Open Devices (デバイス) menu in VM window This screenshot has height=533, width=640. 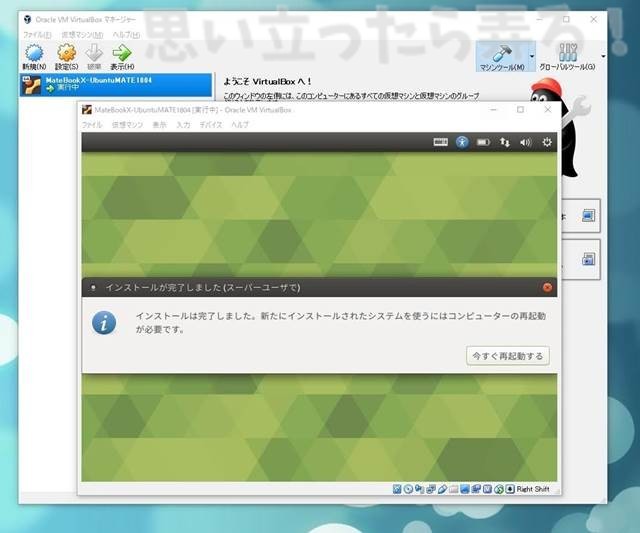[x=211, y=124]
